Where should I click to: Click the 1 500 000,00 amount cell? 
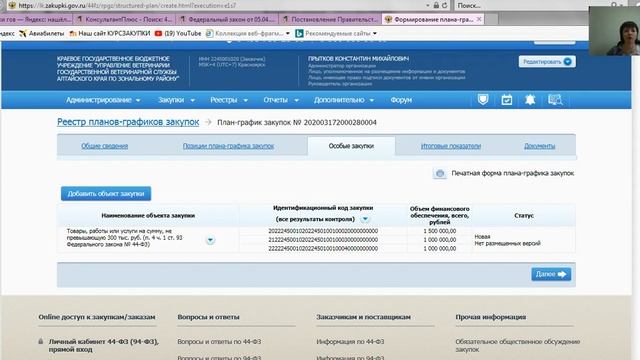click(x=440, y=231)
